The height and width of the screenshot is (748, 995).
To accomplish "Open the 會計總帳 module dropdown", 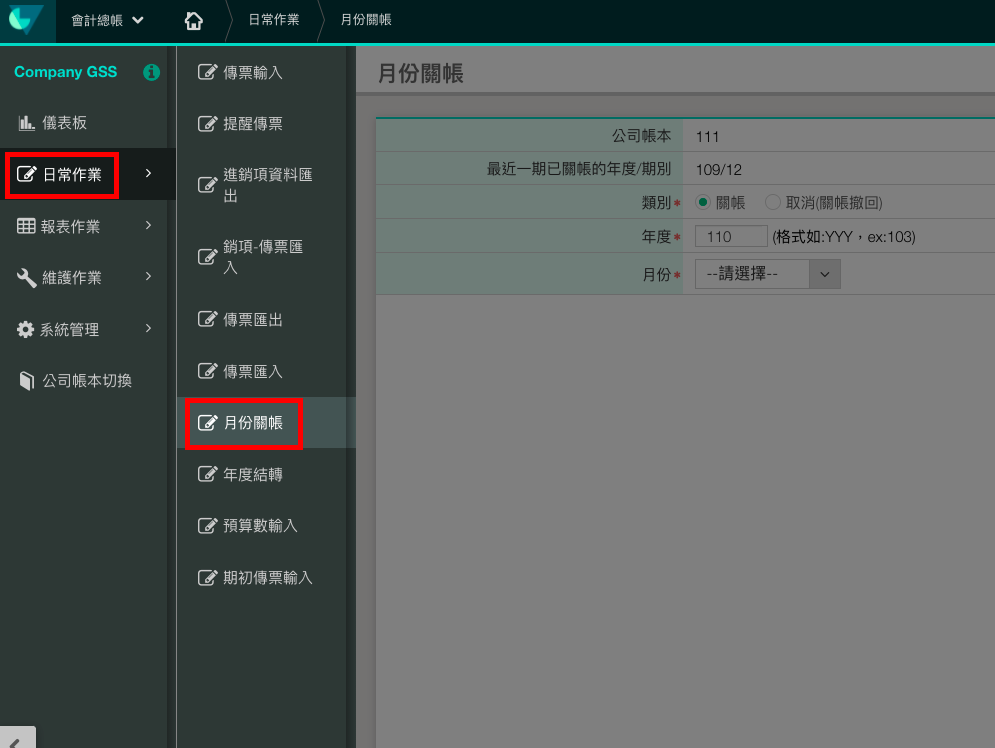I will coord(108,20).
